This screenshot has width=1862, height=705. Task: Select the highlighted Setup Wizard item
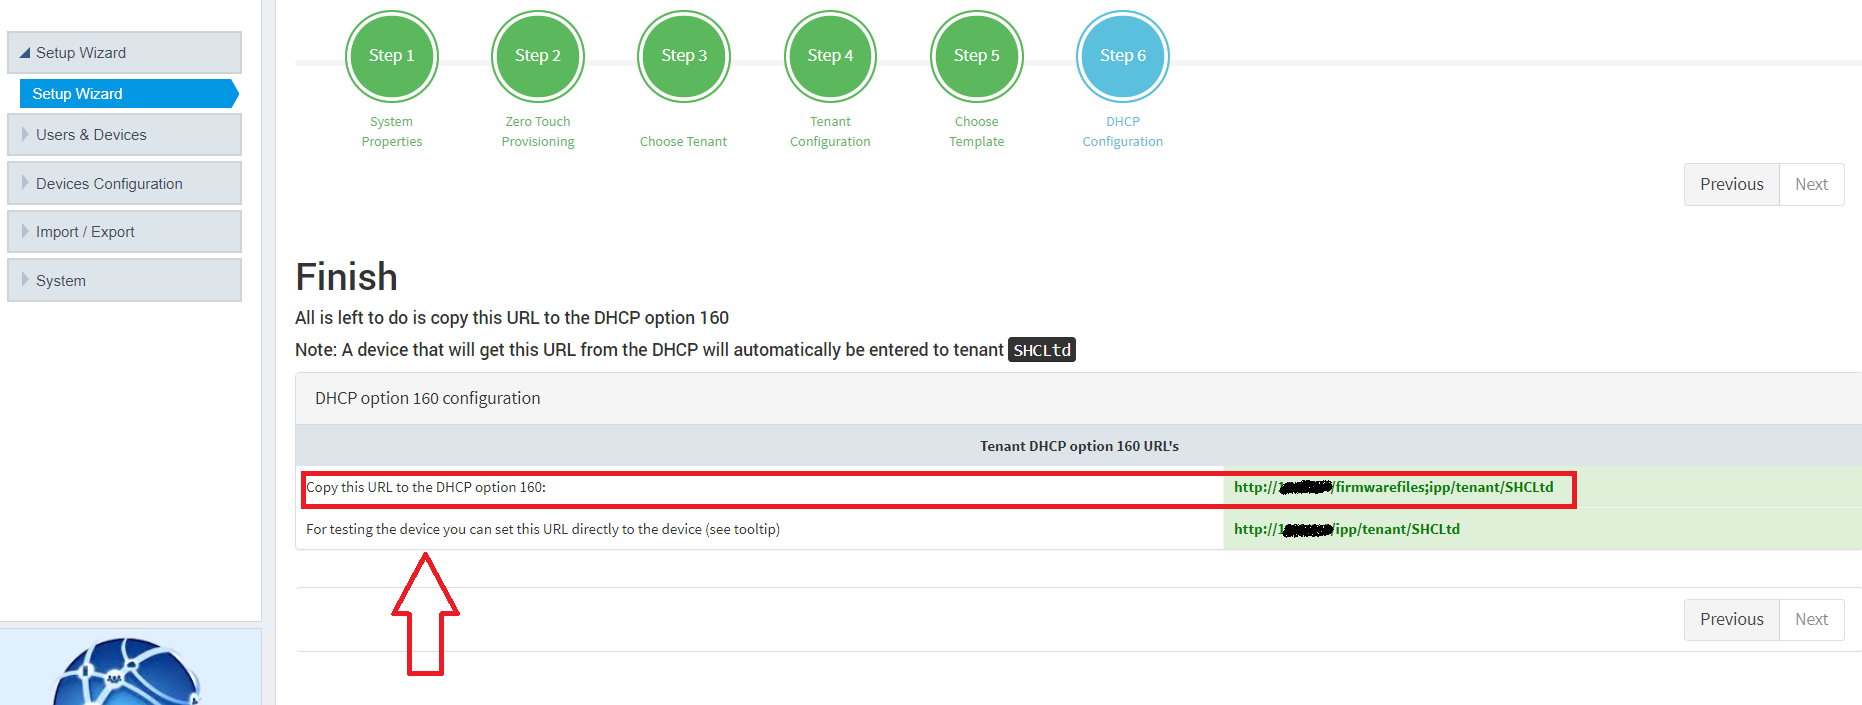(x=128, y=94)
